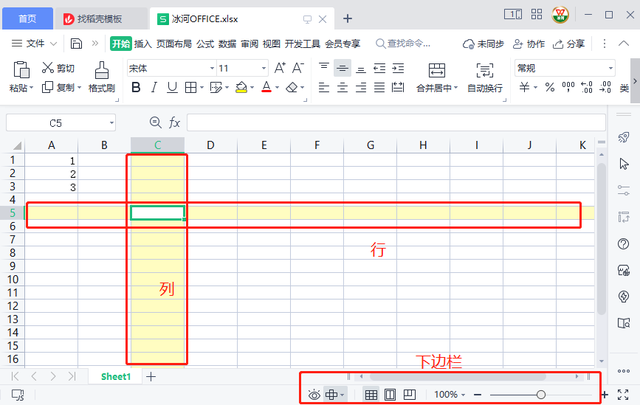Apply thousands separator format
The width and height of the screenshot is (640, 405).
coord(568,87)
